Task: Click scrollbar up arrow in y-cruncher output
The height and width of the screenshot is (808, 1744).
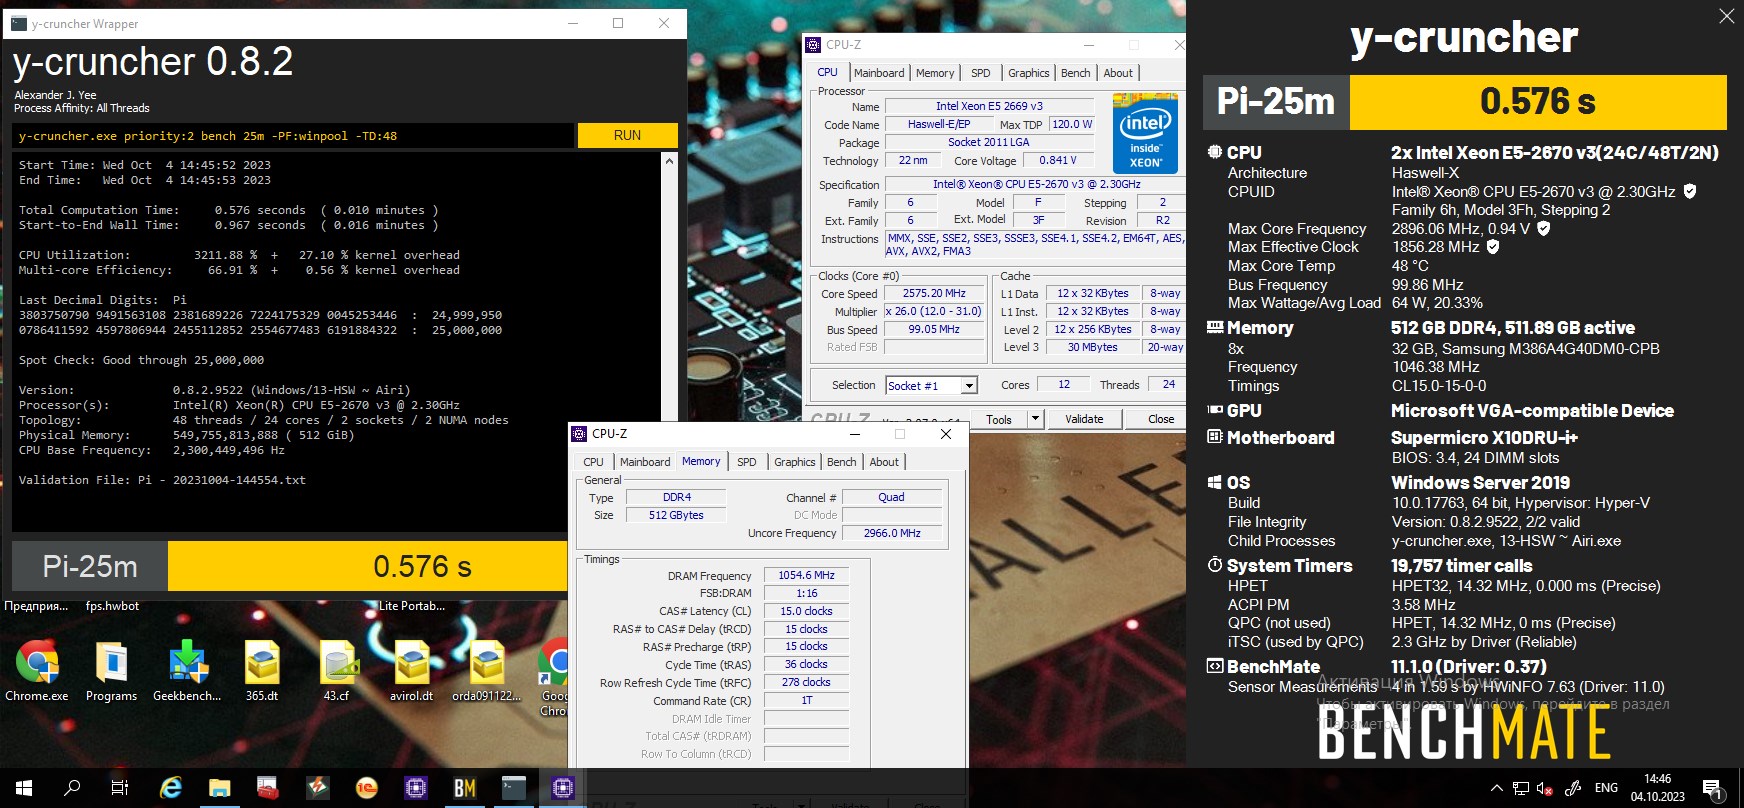Action: pos(669,161)
